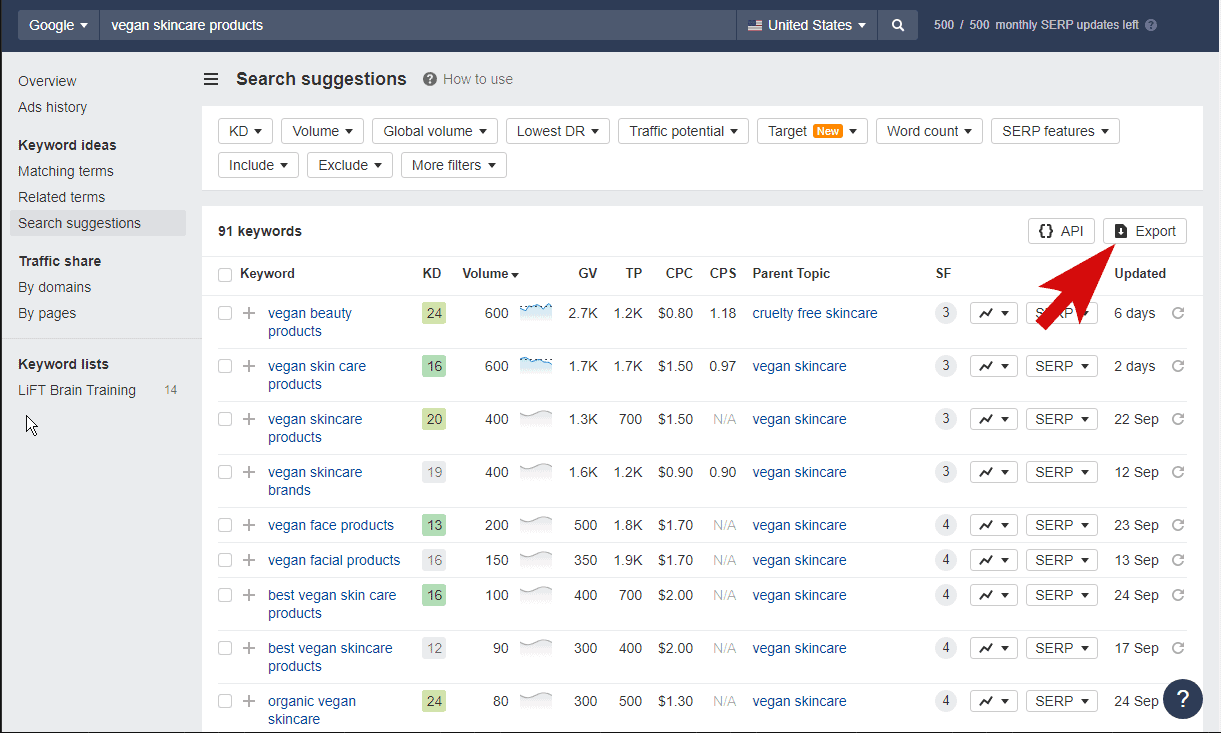The image size is (1221, 733).
Task: Check the 'vegan face products' row checkbox
Action: [225, 525]
